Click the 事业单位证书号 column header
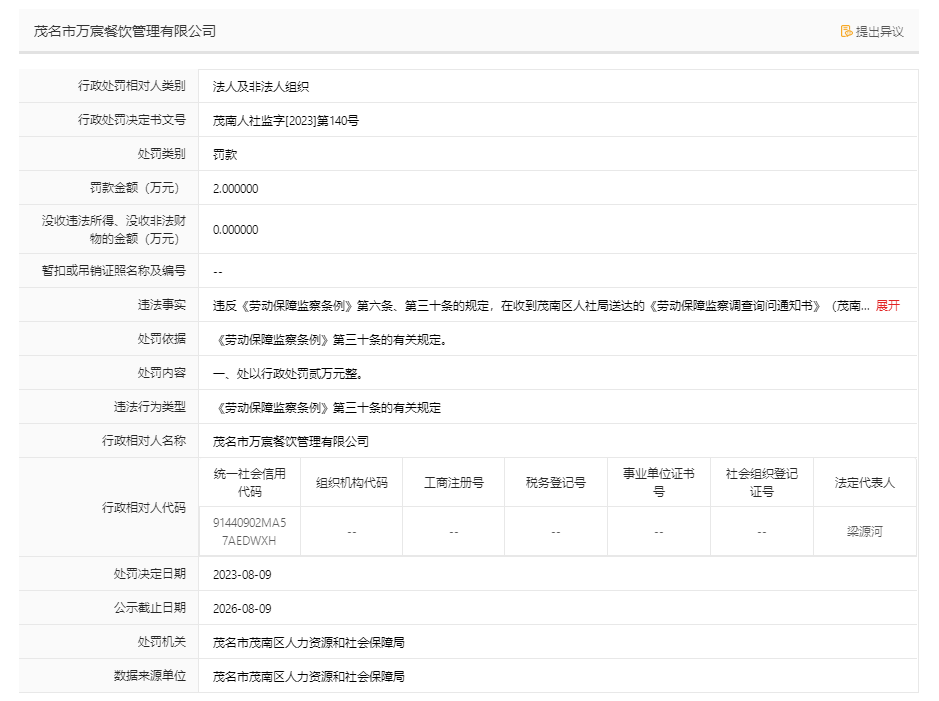Image resolution: width=939 pixels, height=701 pixels. pyautogui.click(x=659, y=483)
